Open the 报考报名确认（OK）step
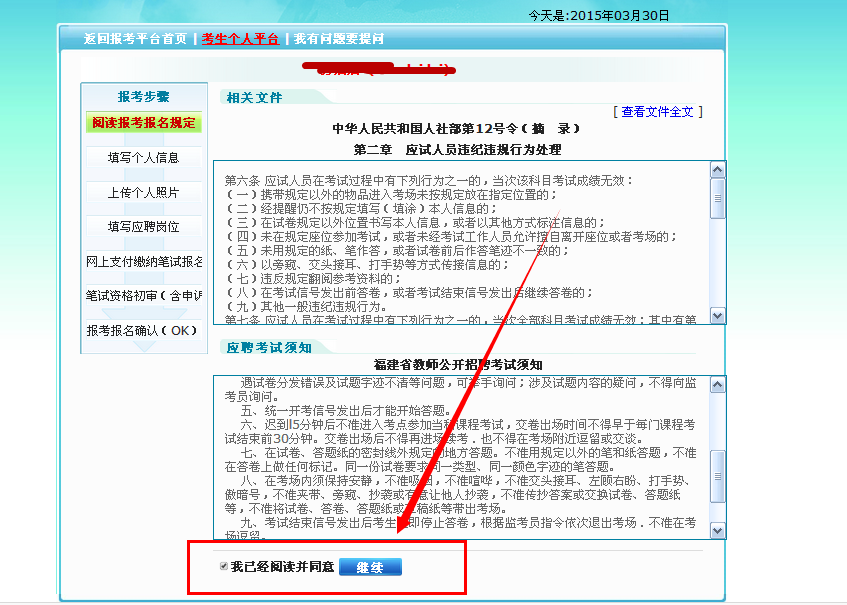This screenshot has height=605, width=847. pyautogui.click(x=144, y=330)
